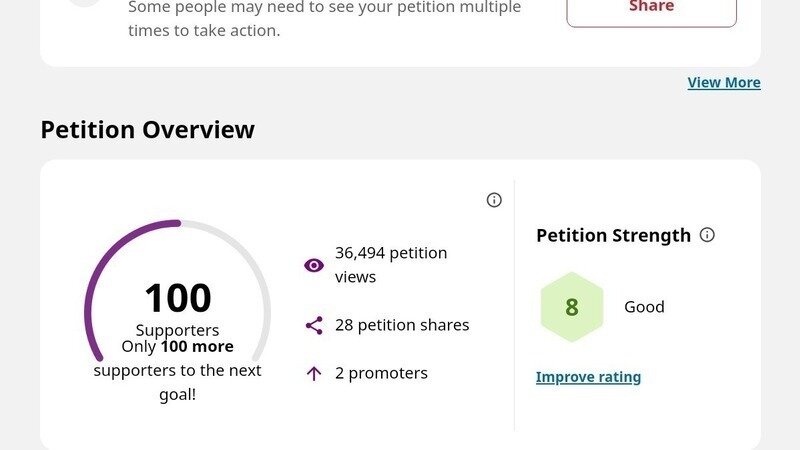
Task: Click the large 100 supporters count
Action: point(178,298)
